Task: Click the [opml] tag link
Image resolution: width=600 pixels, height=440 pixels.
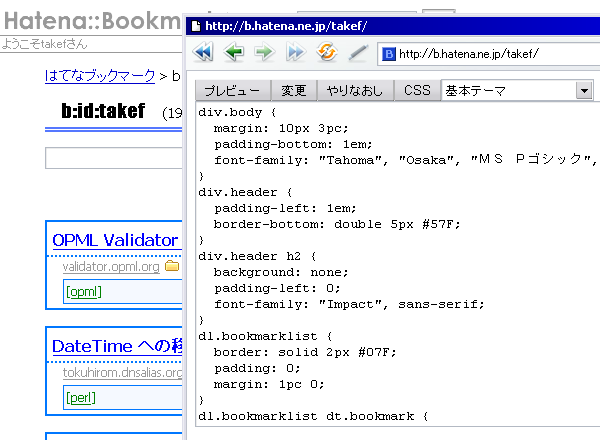Action: pos(84,292)
